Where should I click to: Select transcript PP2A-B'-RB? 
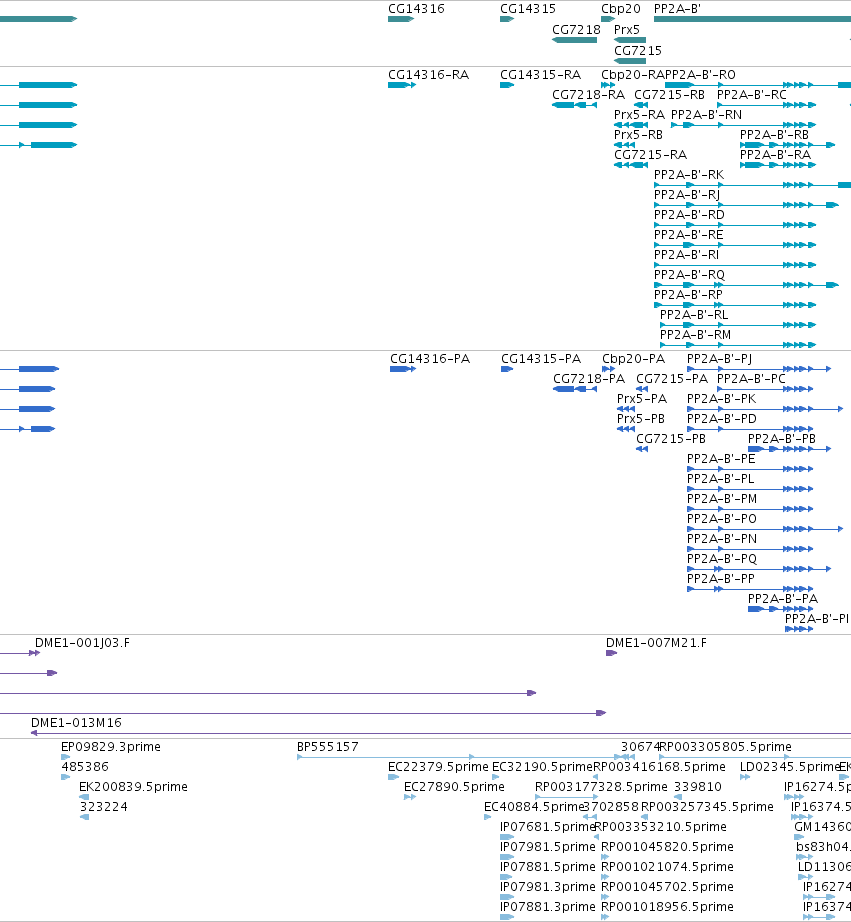click(x=775, y=135)
